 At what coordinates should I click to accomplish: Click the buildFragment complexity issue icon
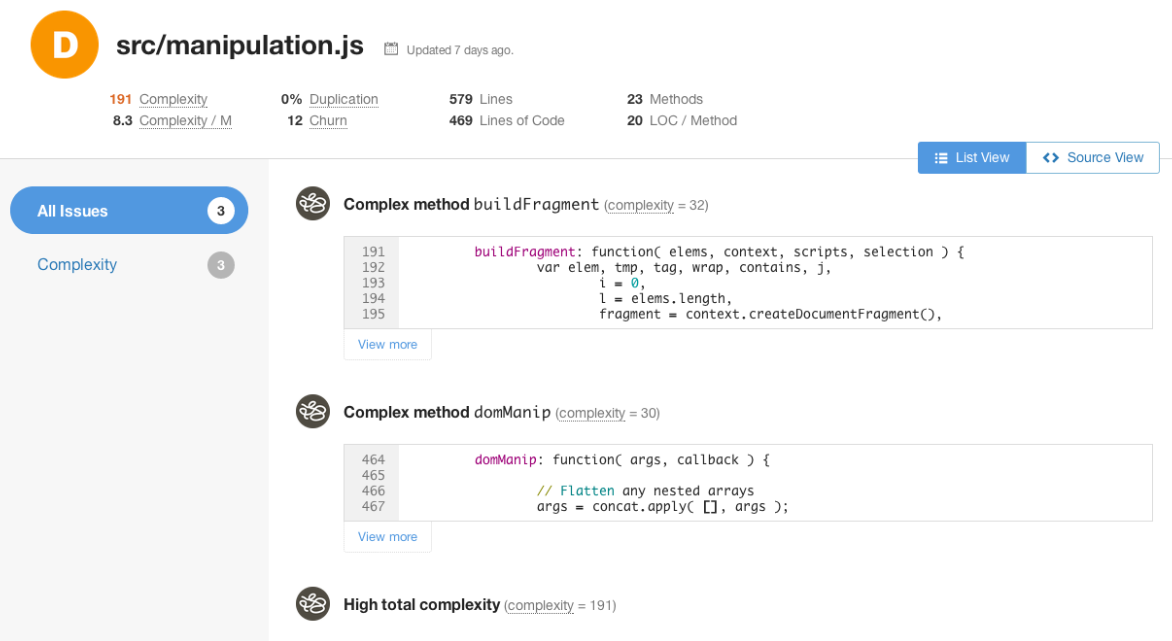point(313,204)
